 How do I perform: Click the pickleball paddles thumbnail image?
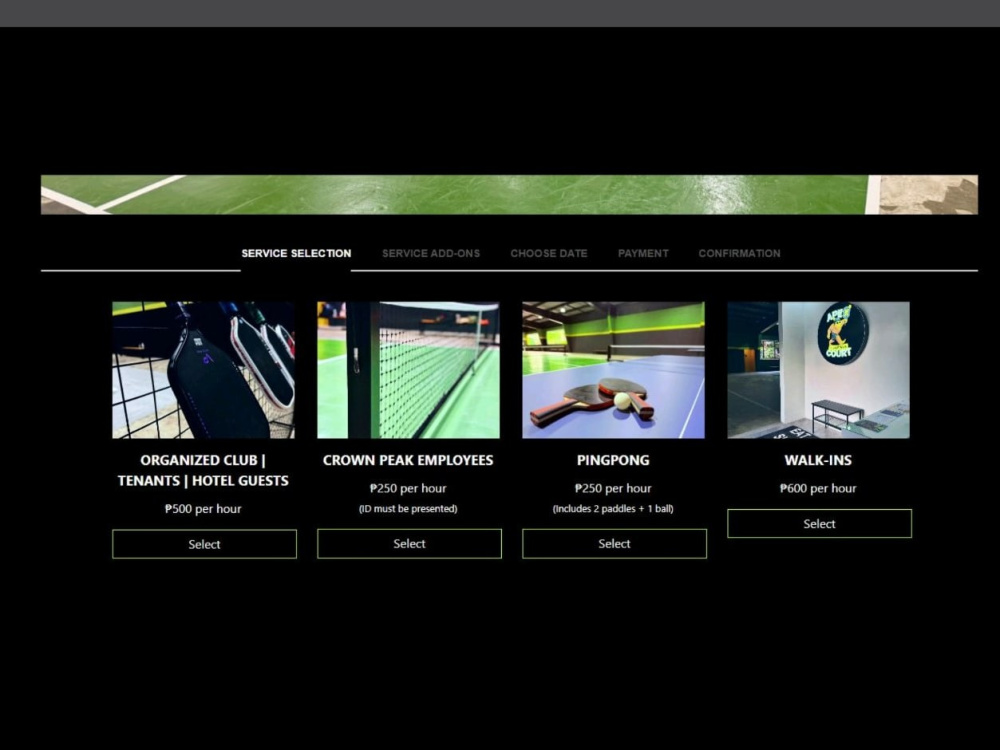203,370
